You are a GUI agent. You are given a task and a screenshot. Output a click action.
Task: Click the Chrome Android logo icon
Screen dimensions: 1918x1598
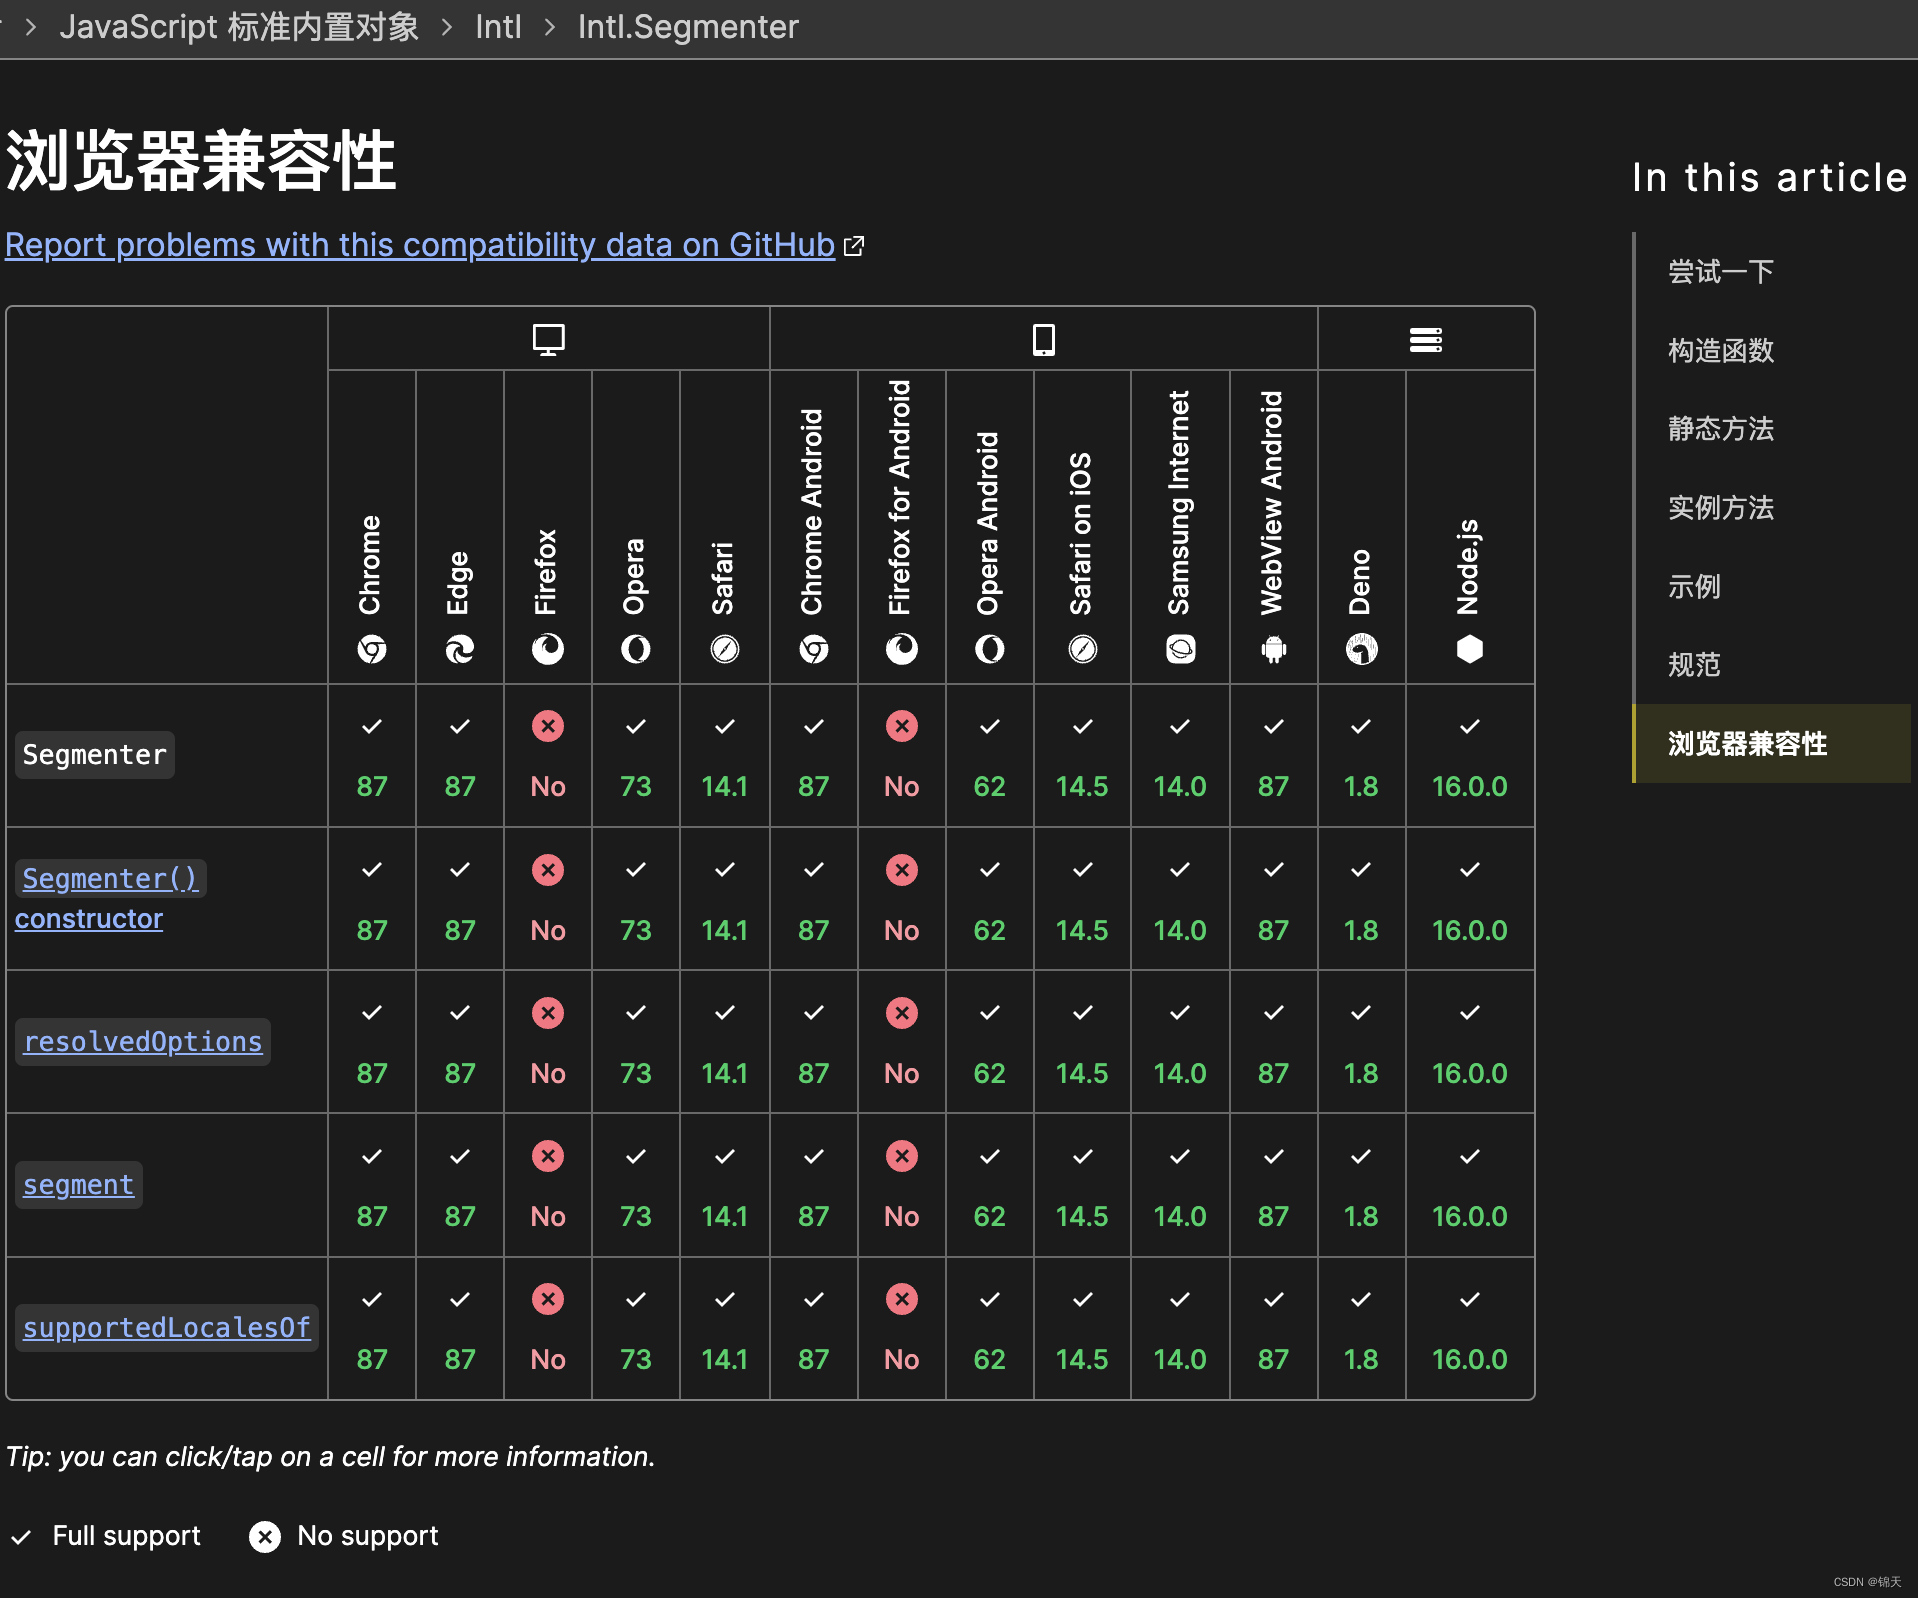(814, 650)
